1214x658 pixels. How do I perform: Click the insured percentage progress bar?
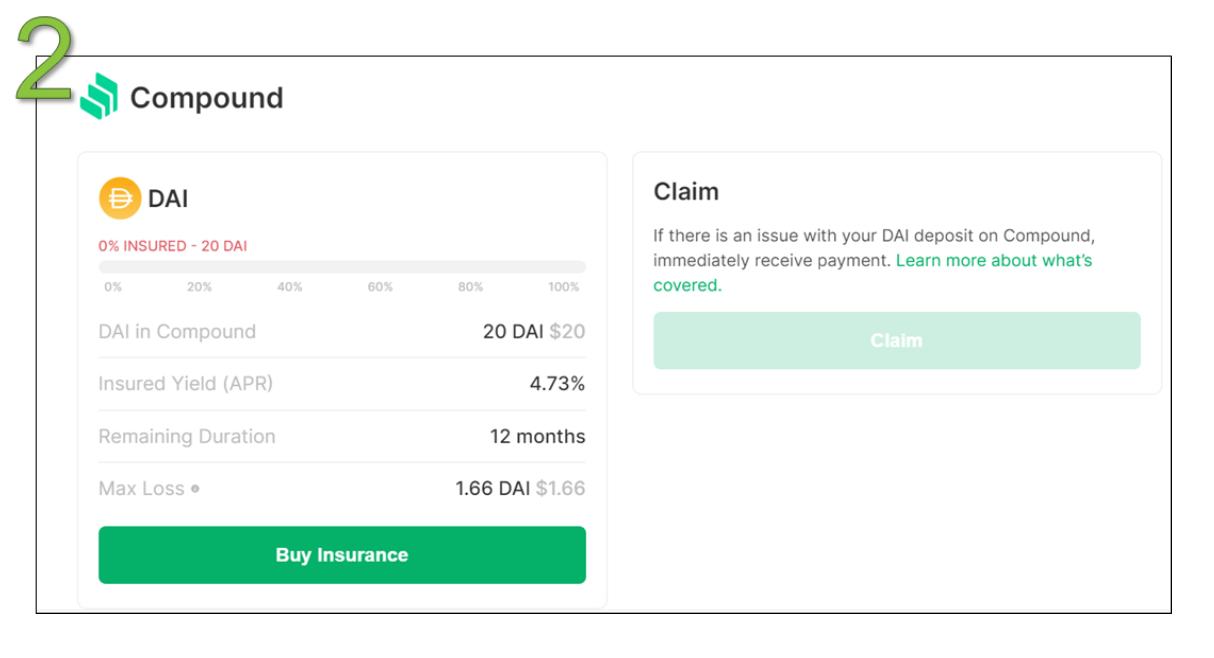click(342, 267)
